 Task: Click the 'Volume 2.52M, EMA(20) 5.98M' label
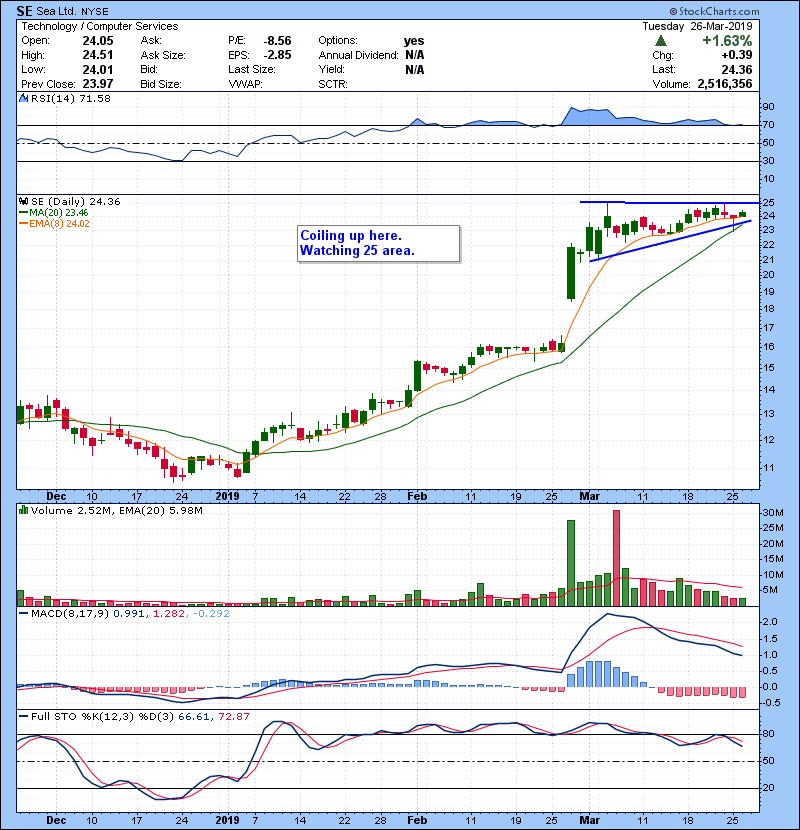coord(116,511)
